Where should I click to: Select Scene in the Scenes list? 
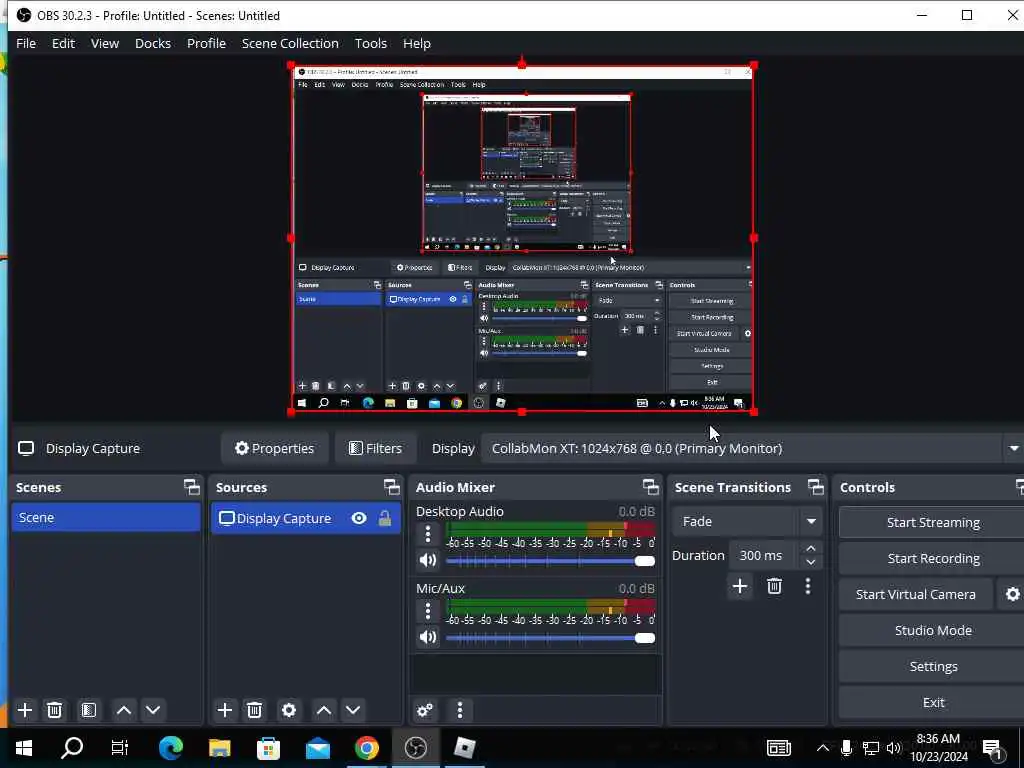point(106,517)
